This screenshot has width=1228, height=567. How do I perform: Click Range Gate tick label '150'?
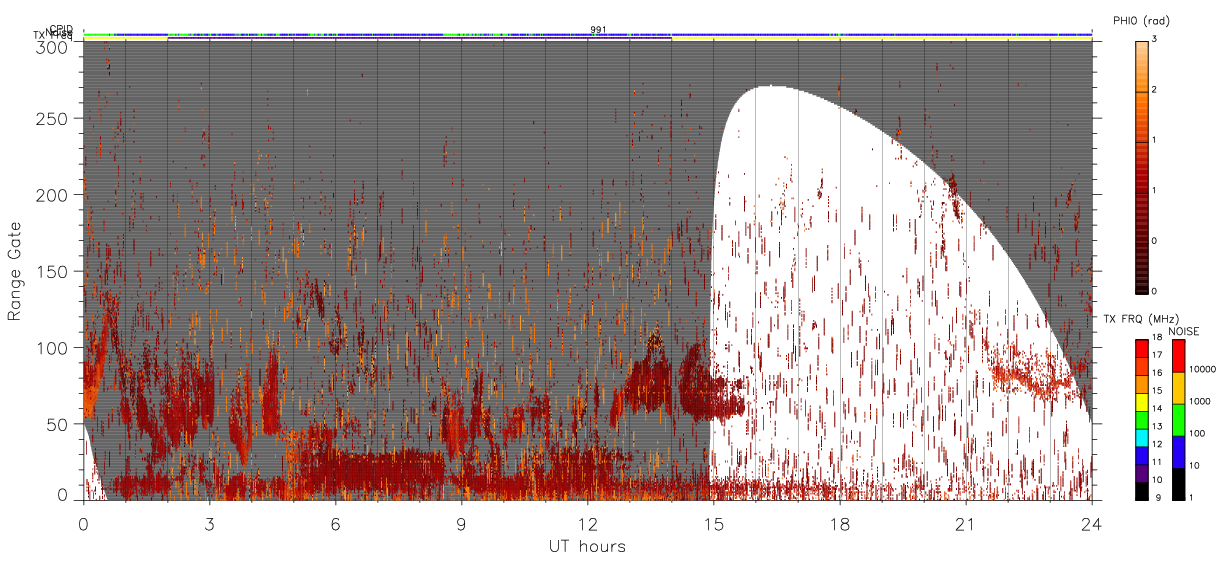click(54, 272)
